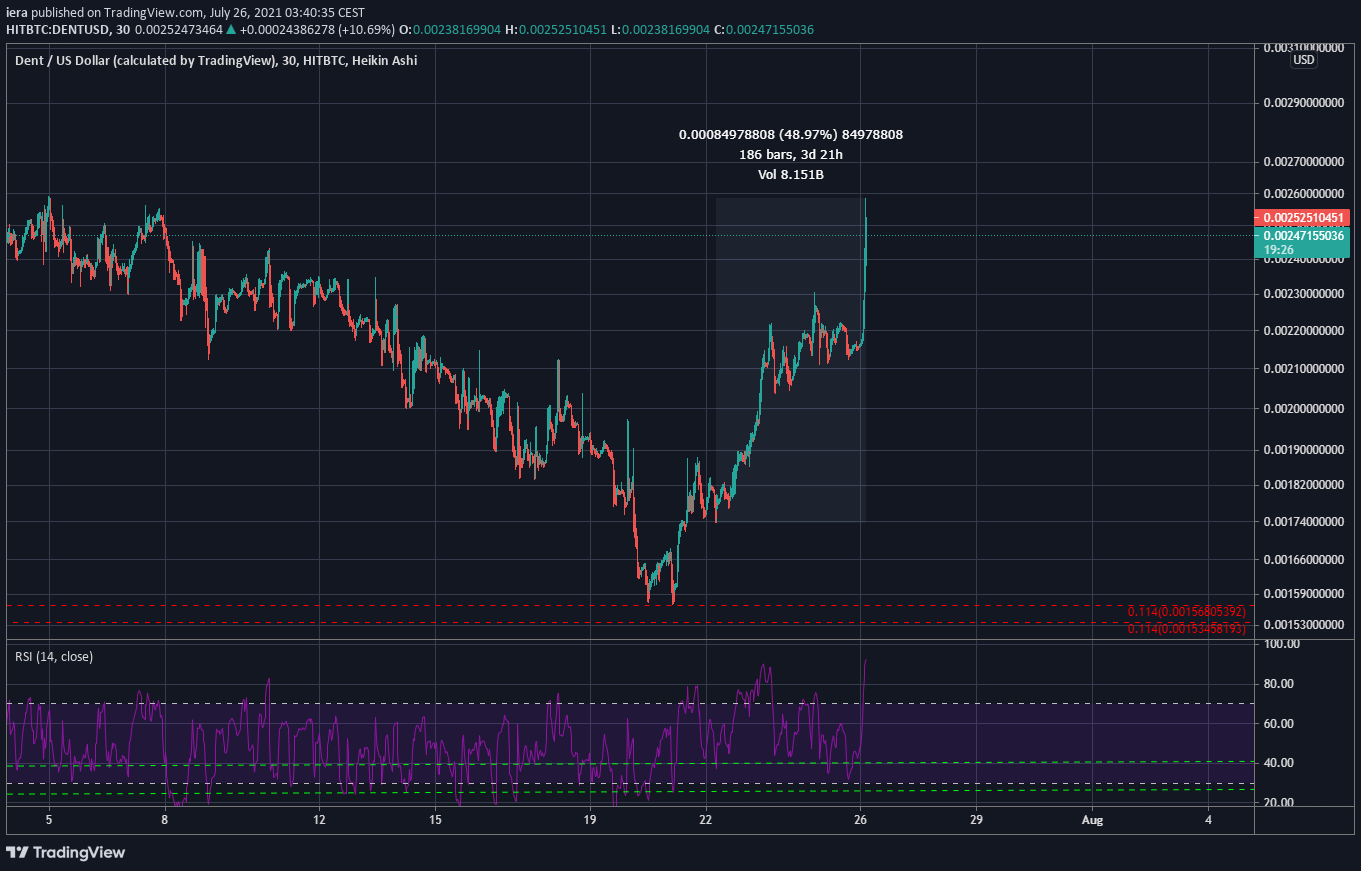This screenshot has height=871, width=1361.
Task: Click the 19:26 bar countdown timer
Action: point(1279,250)
